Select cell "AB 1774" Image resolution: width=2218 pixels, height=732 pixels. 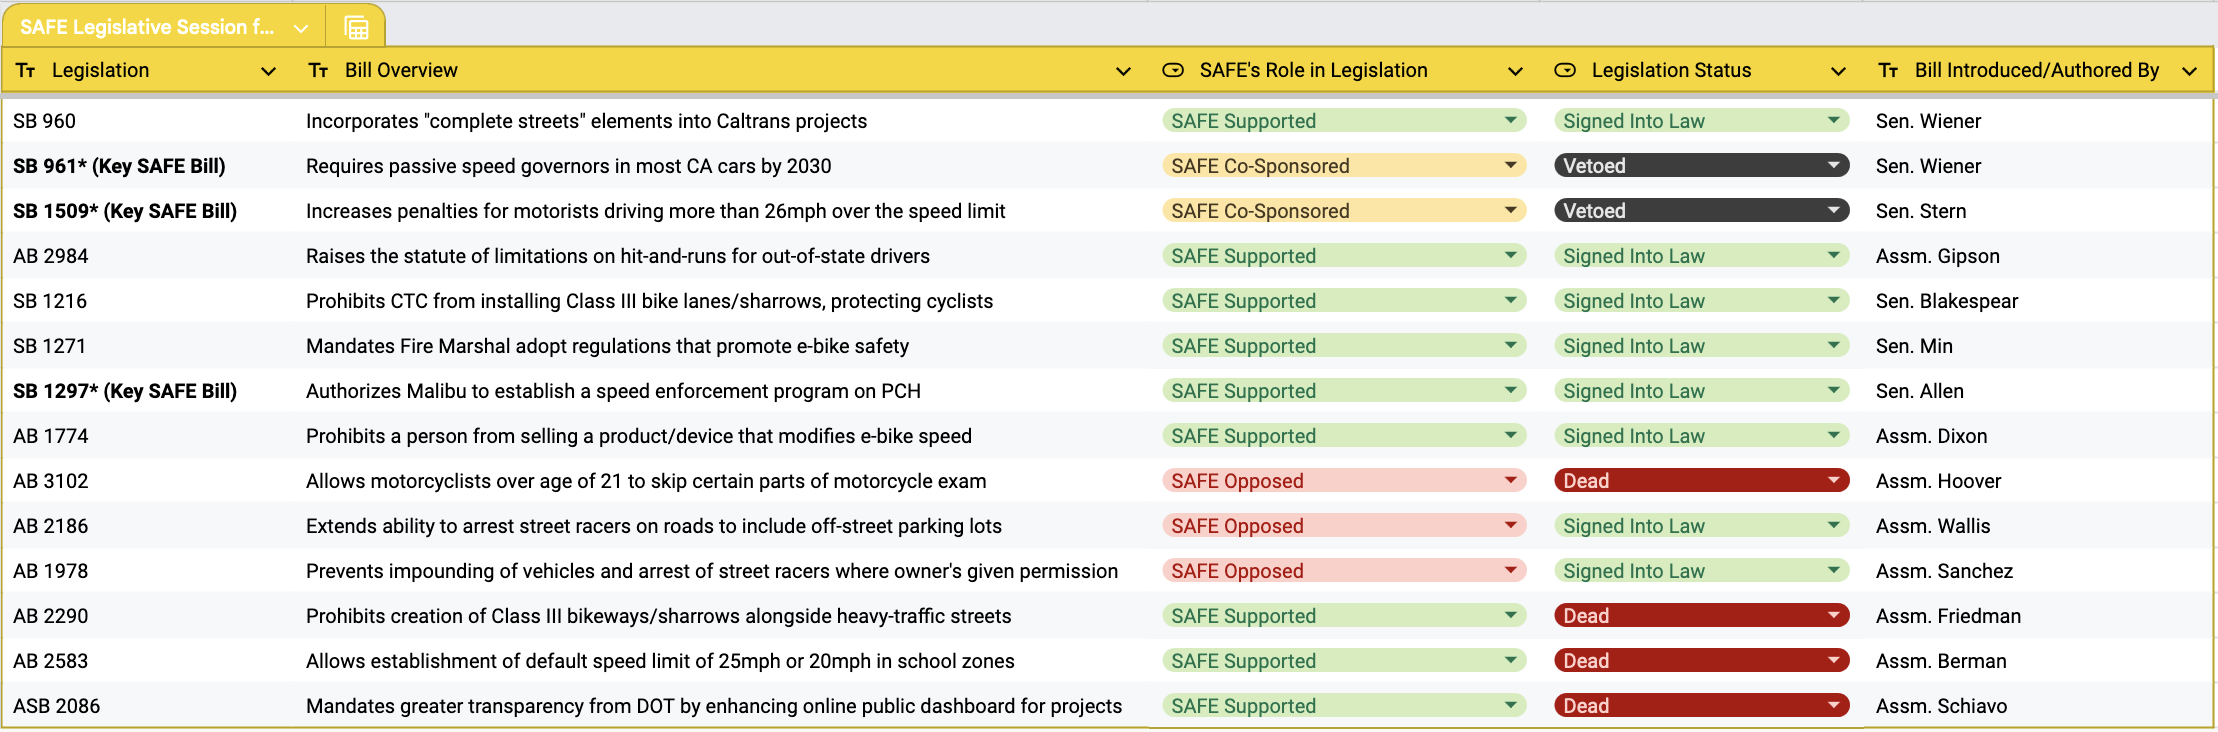coord(147,436)
